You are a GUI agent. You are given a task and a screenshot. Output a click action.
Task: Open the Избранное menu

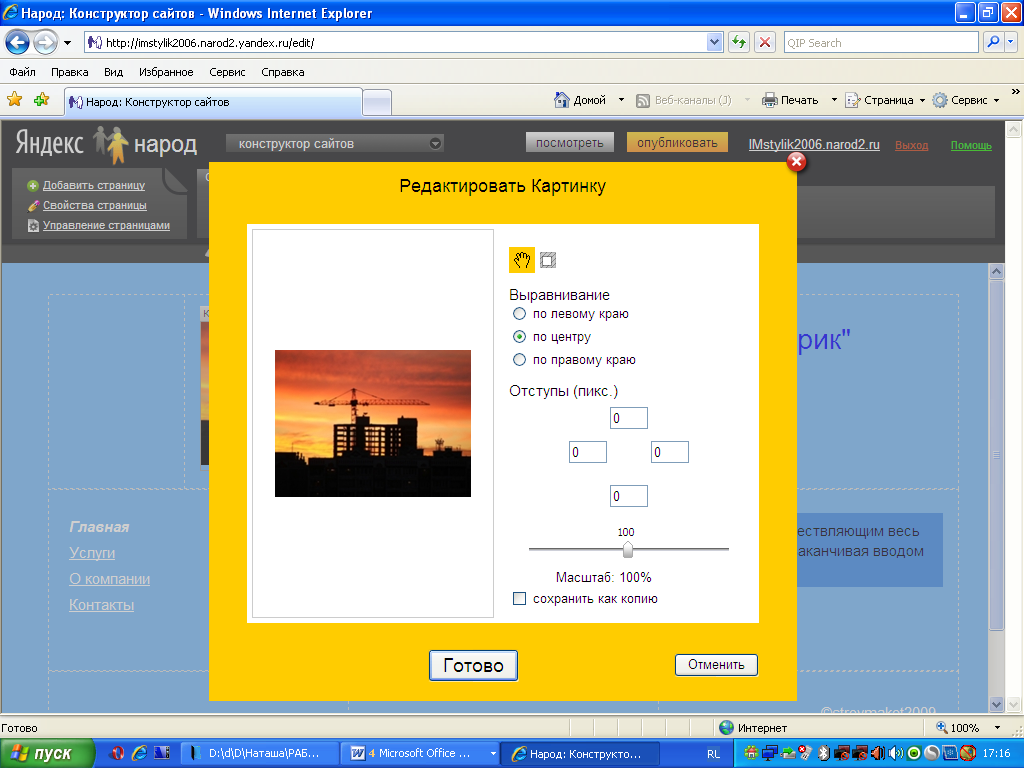[166, 72]
